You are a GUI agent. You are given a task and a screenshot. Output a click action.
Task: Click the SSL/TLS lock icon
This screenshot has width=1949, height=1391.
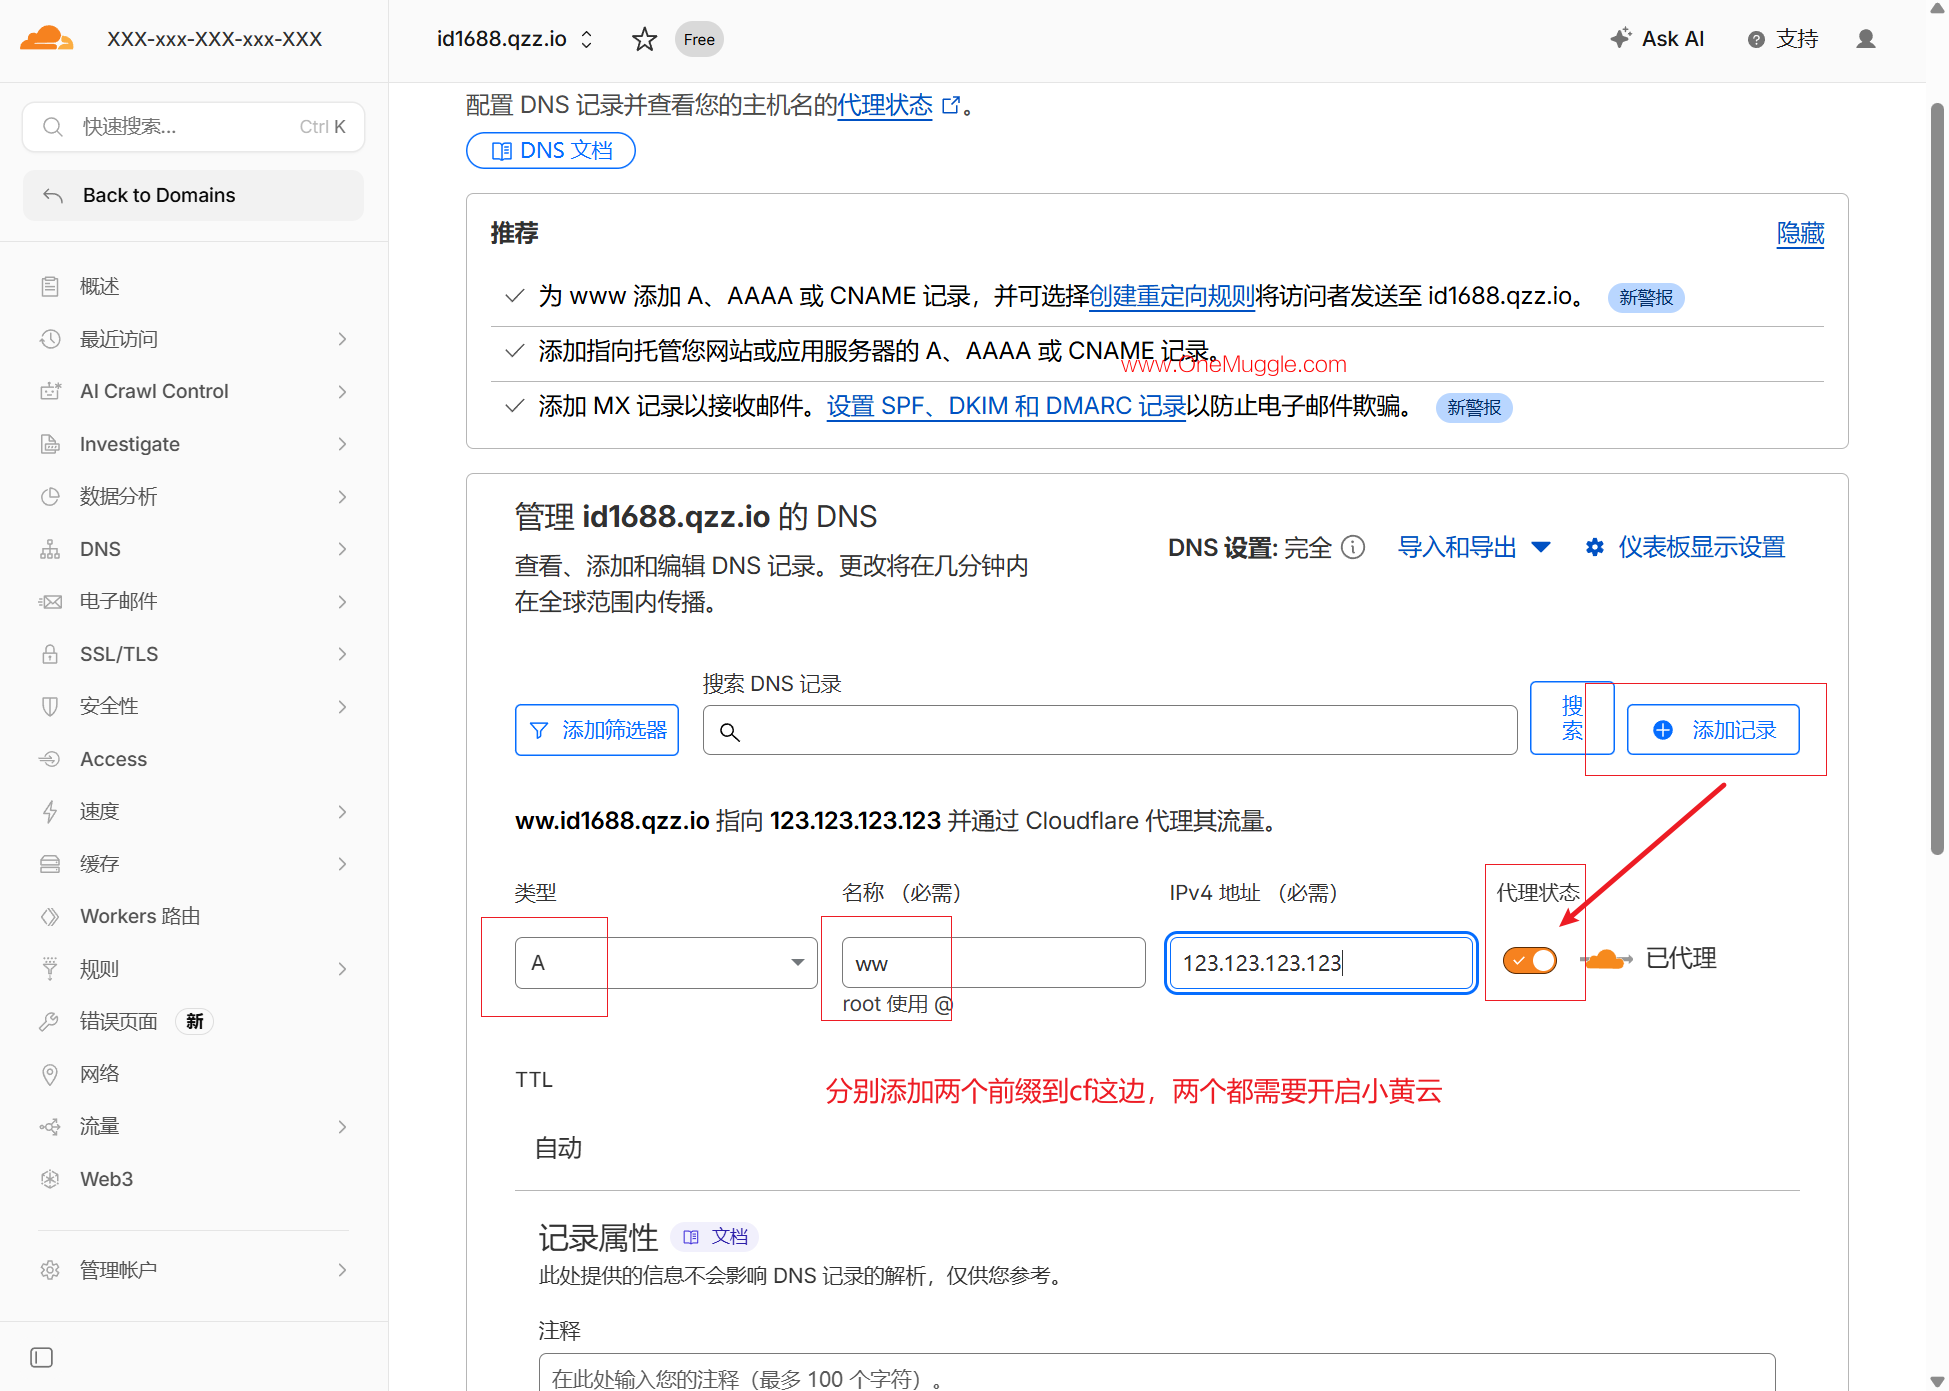pos(50,654)
